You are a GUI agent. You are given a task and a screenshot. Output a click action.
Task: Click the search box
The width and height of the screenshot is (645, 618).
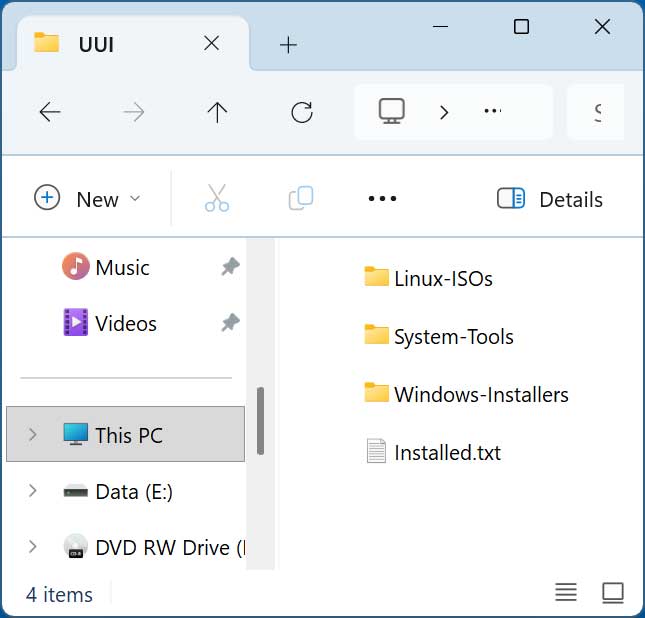[x=595, y=112]
